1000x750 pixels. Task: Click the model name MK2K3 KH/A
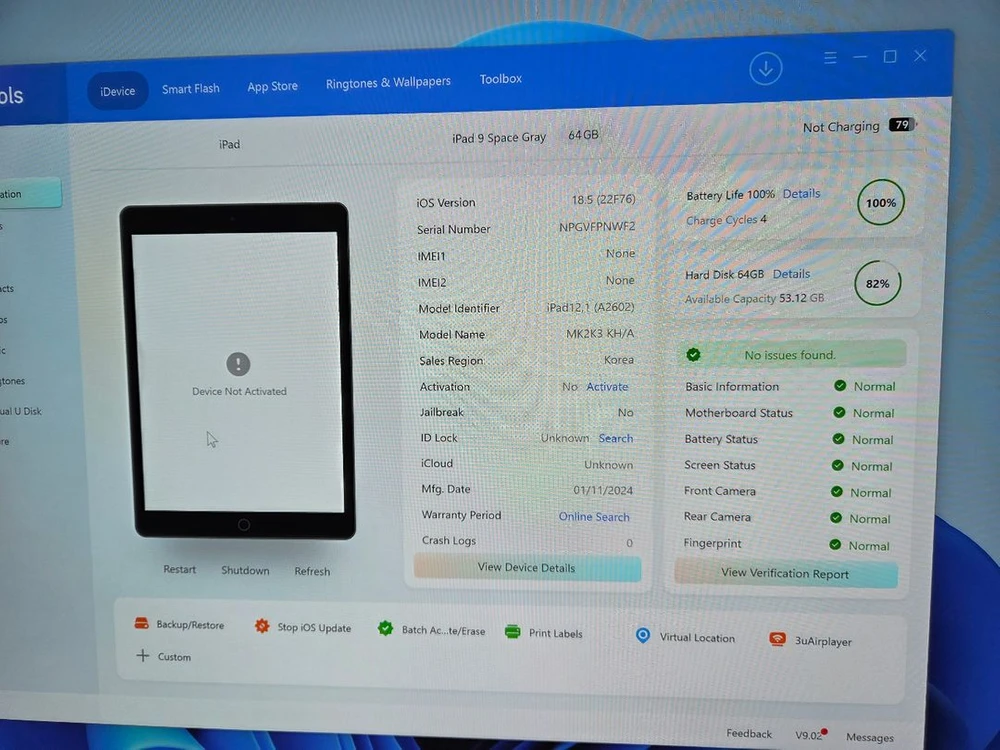click(x=600, y=334)
